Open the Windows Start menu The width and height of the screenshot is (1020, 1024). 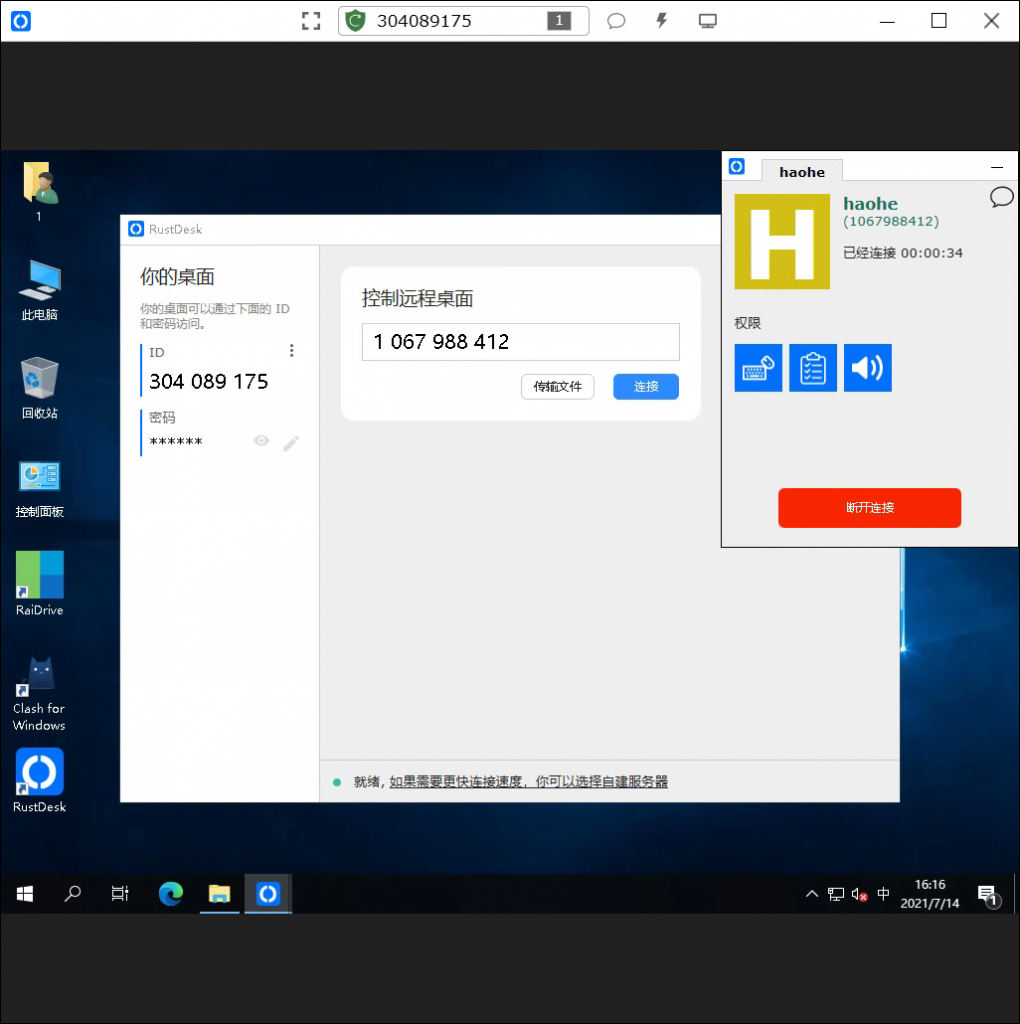pos(25,893)
